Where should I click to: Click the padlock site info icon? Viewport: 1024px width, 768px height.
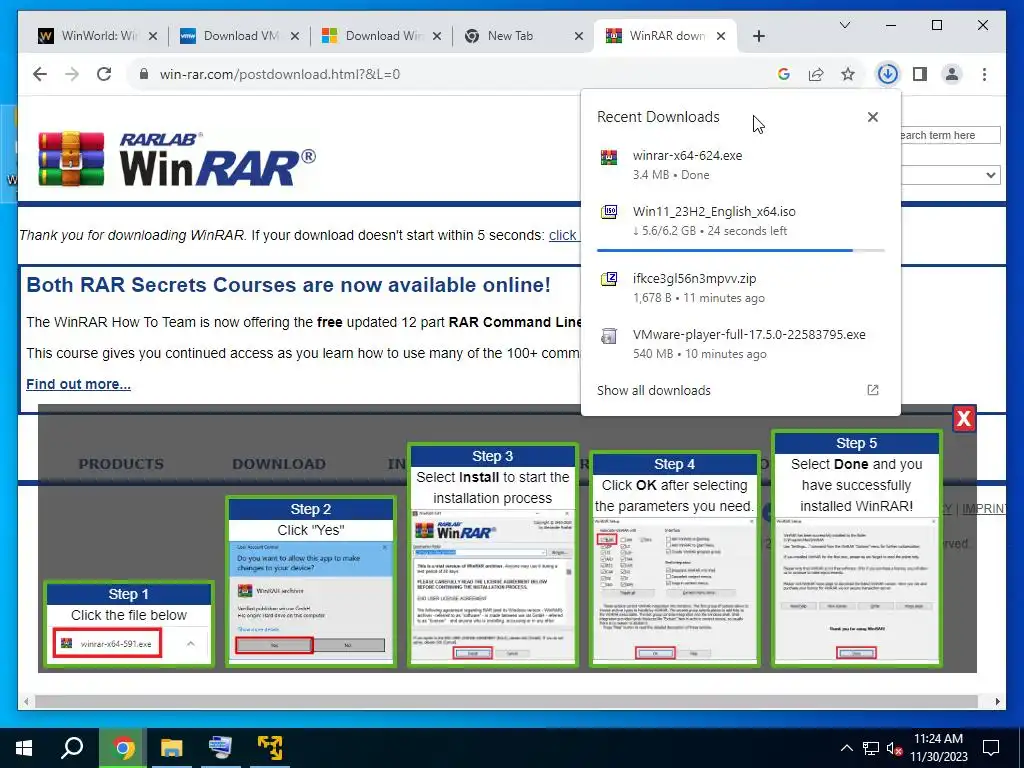tap(144, 74)
